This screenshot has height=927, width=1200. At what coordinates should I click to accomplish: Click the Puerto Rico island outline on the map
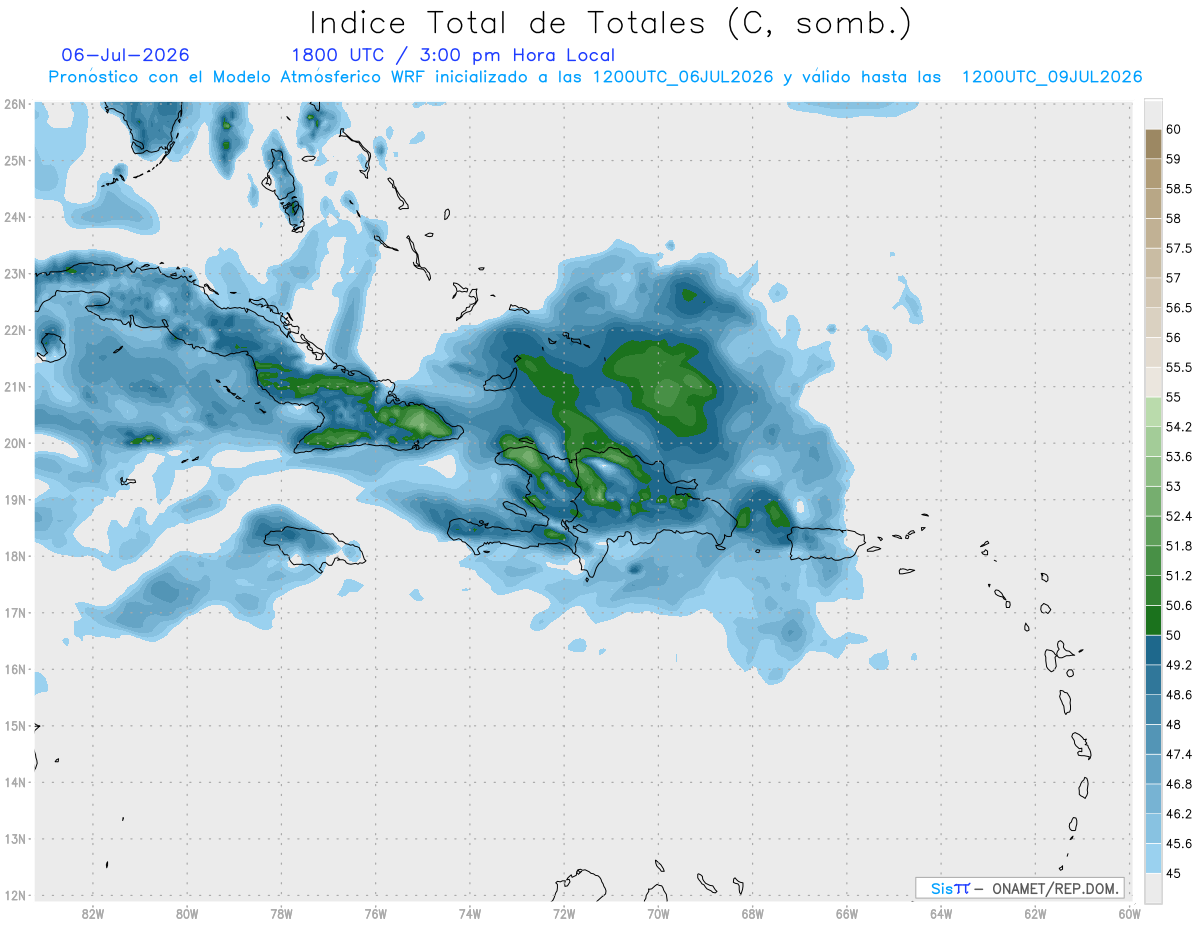826,544
